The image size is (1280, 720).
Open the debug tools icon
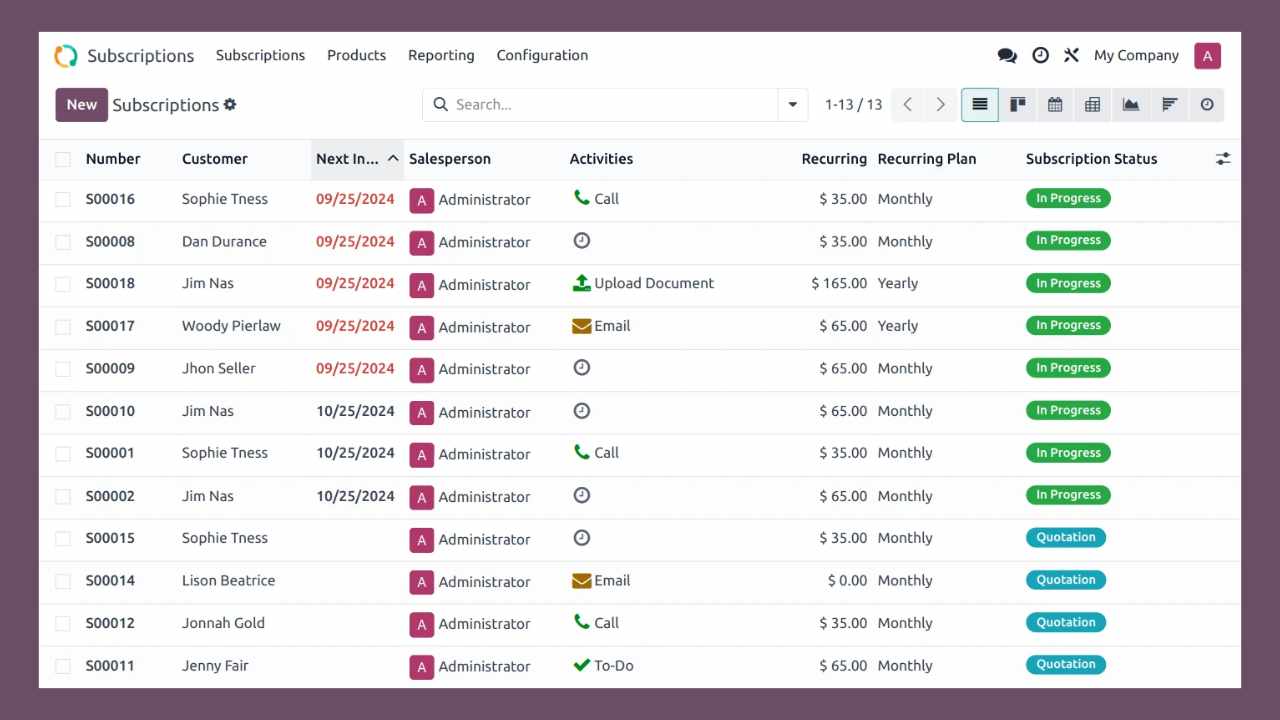(x=1071, y=56)
